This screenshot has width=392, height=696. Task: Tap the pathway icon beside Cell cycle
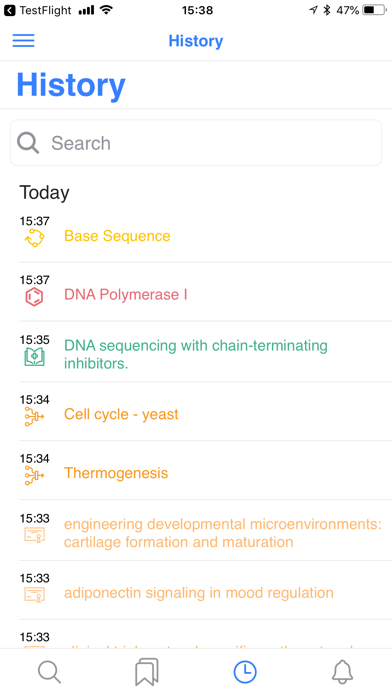tap(34, 416)
